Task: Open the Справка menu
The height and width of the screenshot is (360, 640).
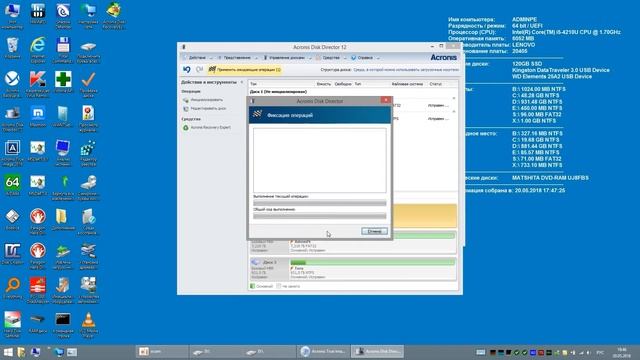Action: pyautogui.click(x=365, y=58)
